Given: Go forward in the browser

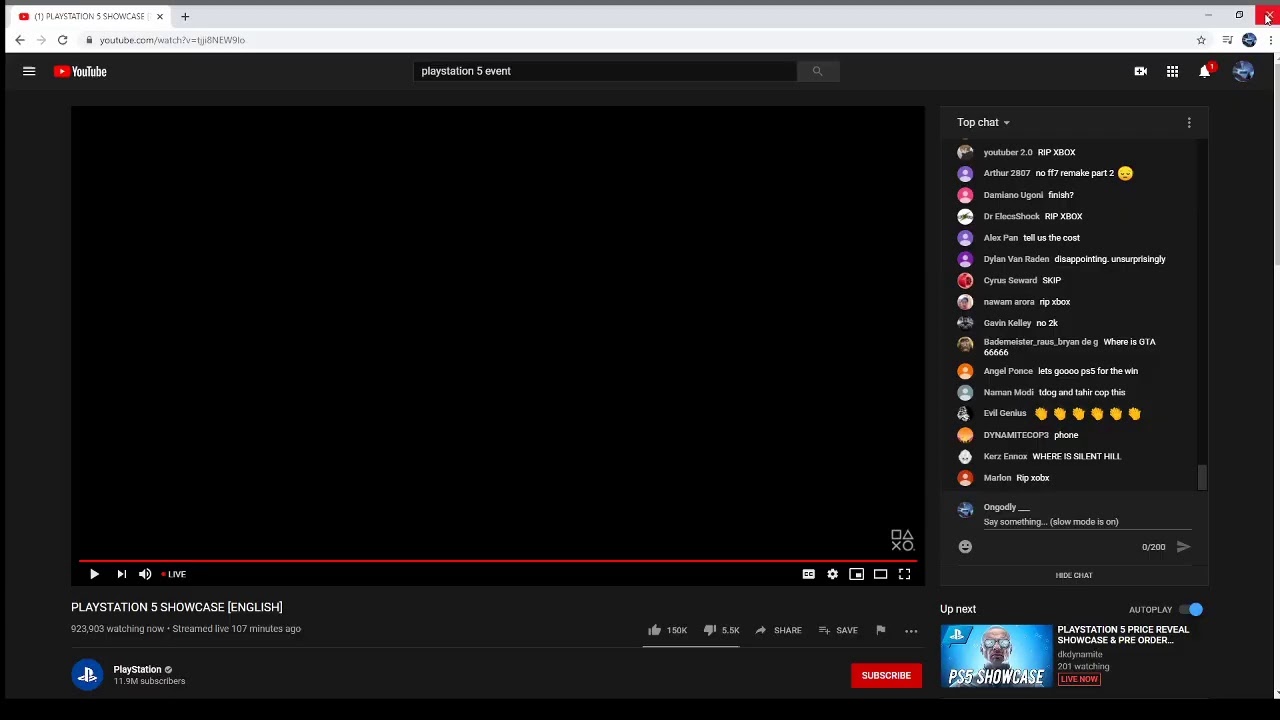Looking at the screenshot, I should [41, 40].
